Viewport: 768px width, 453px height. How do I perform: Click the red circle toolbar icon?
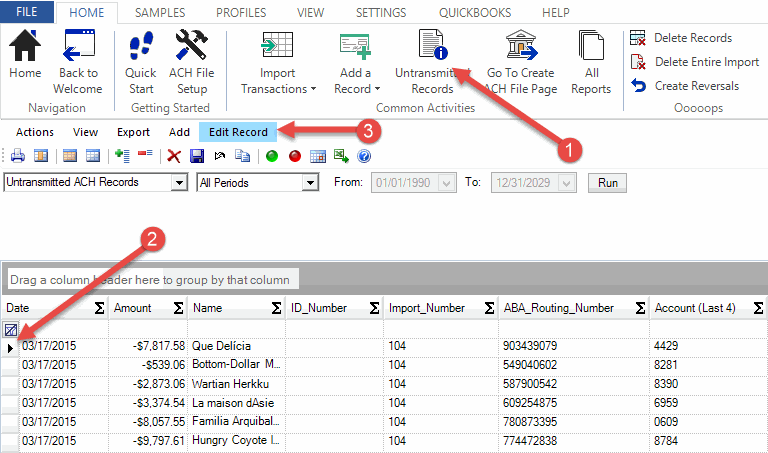coord(295,156)
